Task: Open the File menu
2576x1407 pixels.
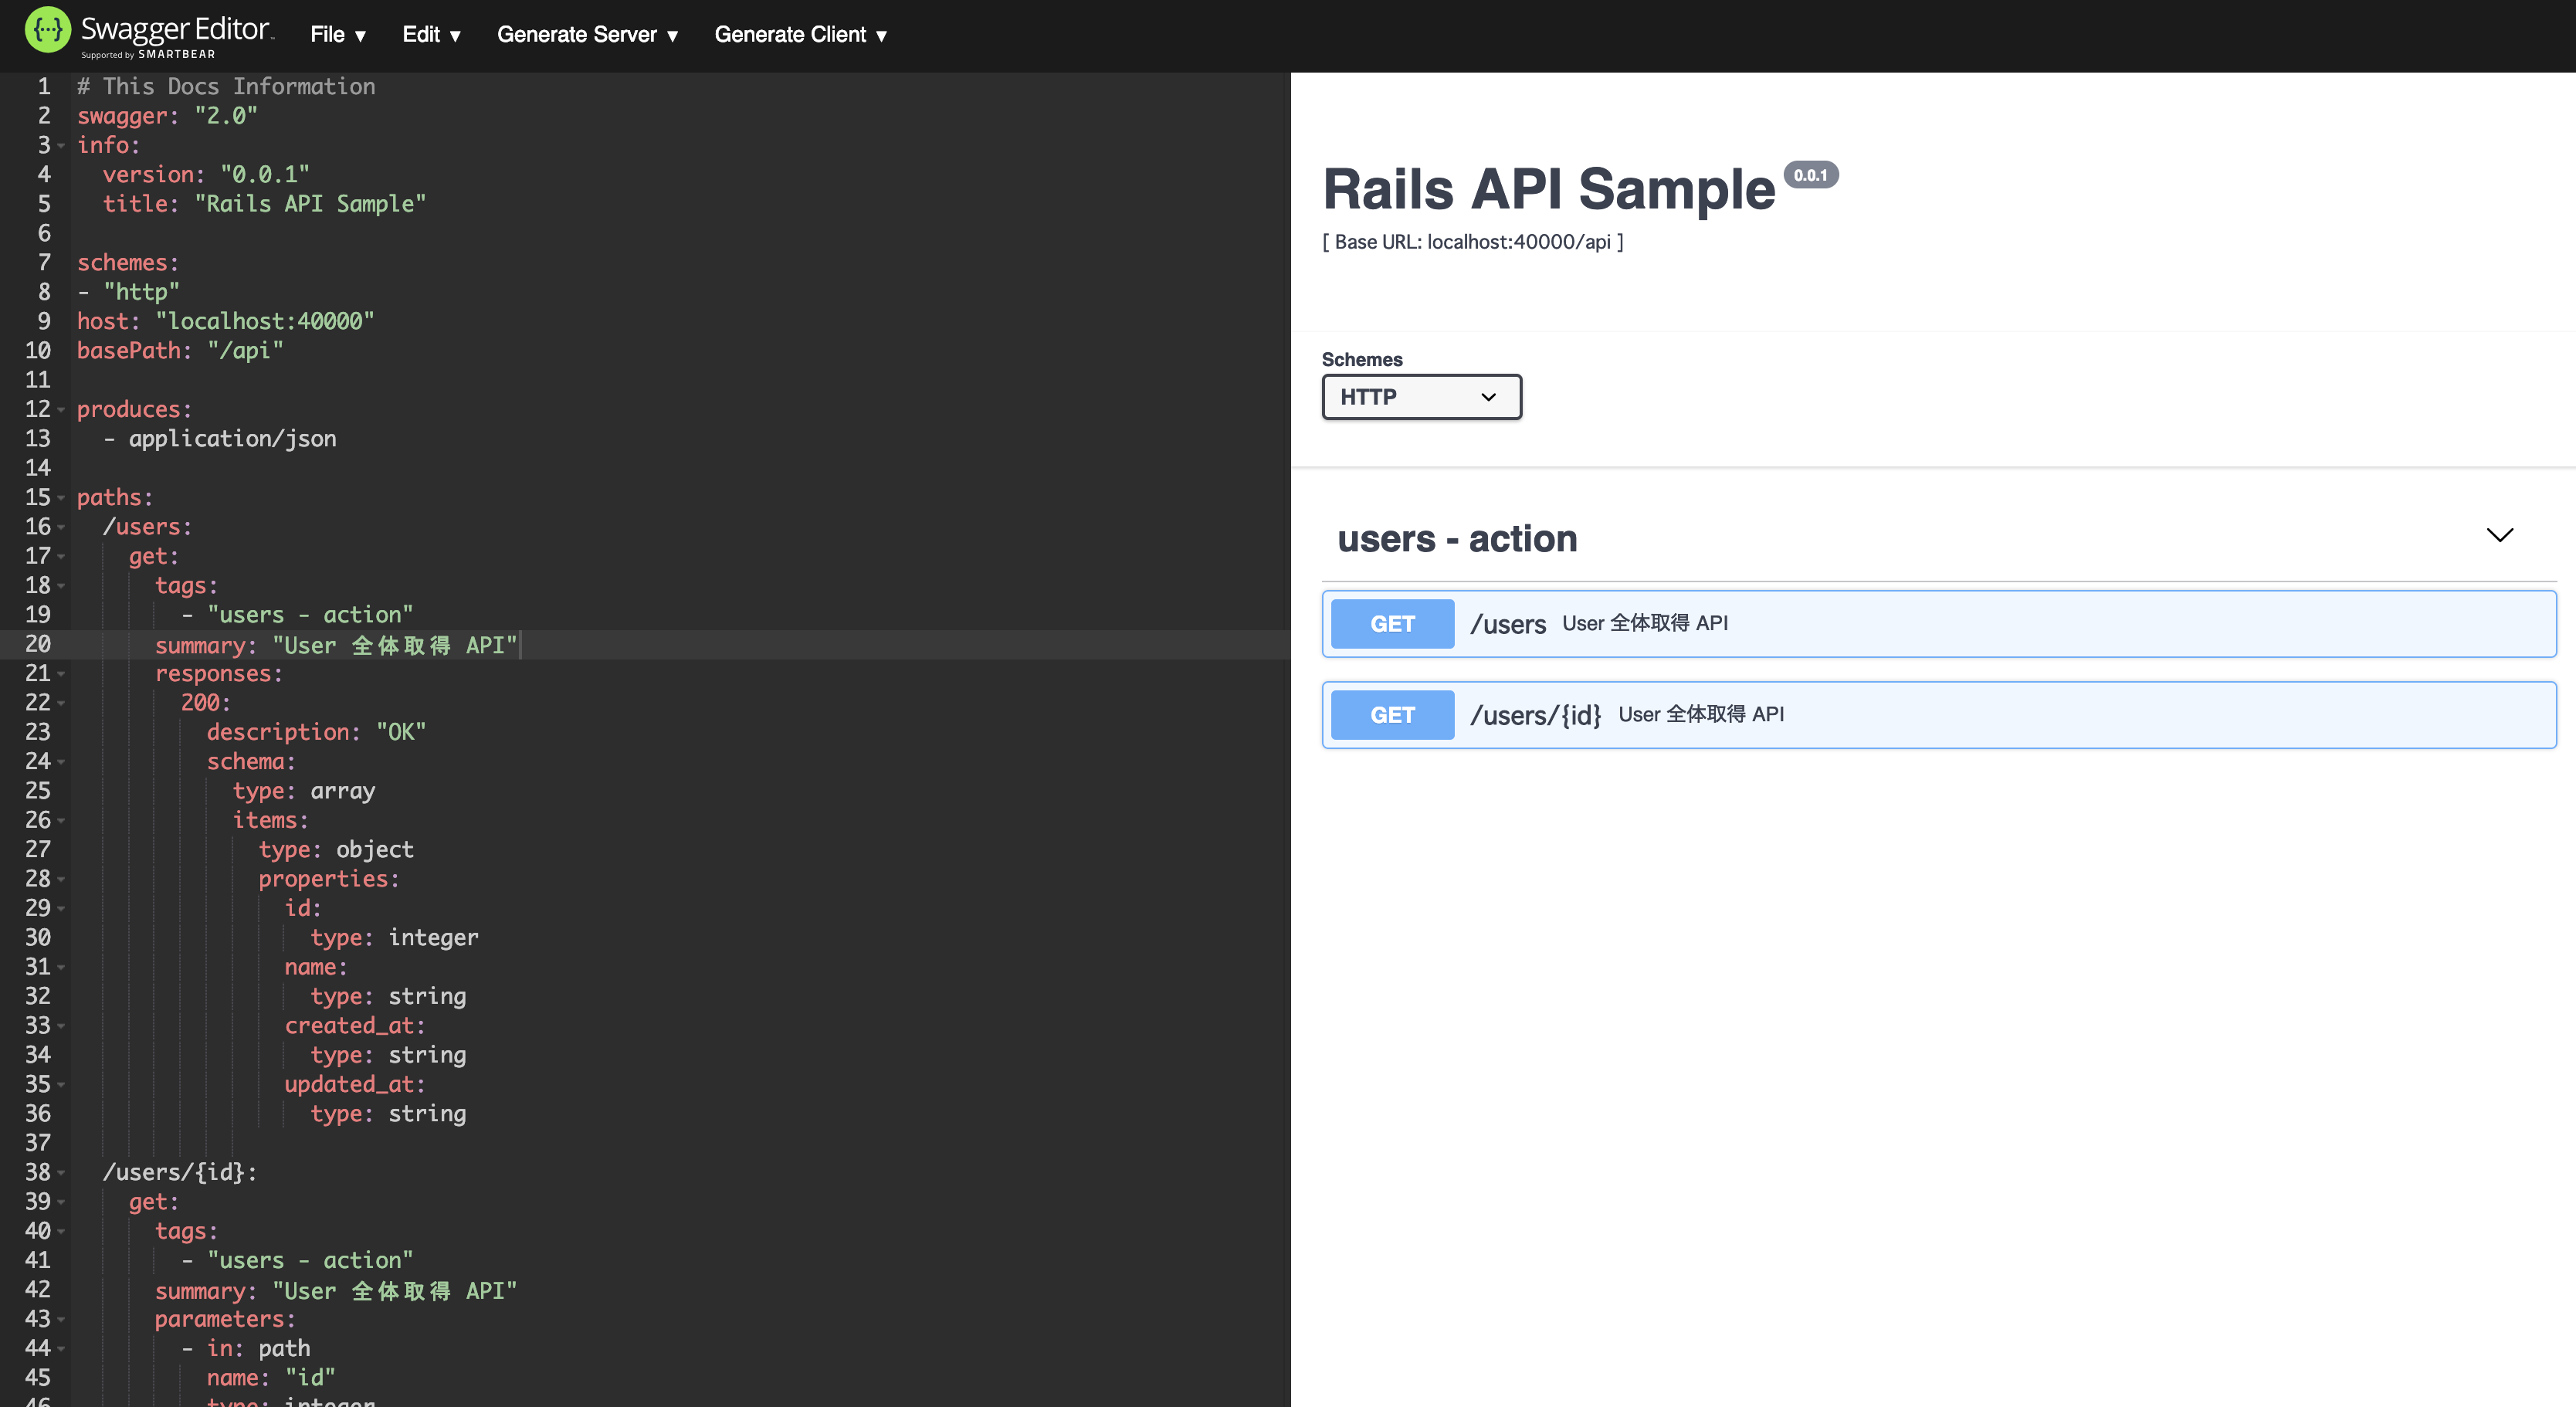Action: click(337, 34)
